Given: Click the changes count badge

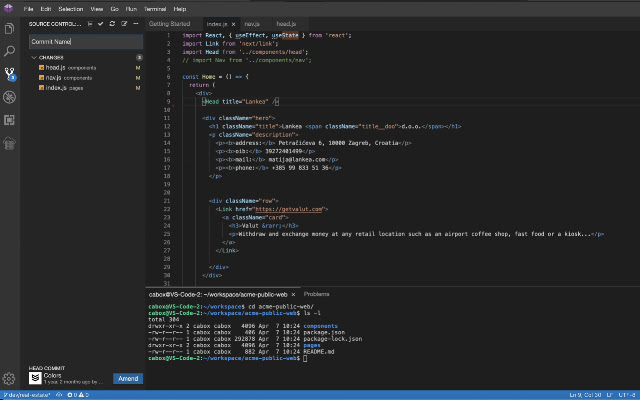Looking at the screenshot, I should (x=139, y=58).
